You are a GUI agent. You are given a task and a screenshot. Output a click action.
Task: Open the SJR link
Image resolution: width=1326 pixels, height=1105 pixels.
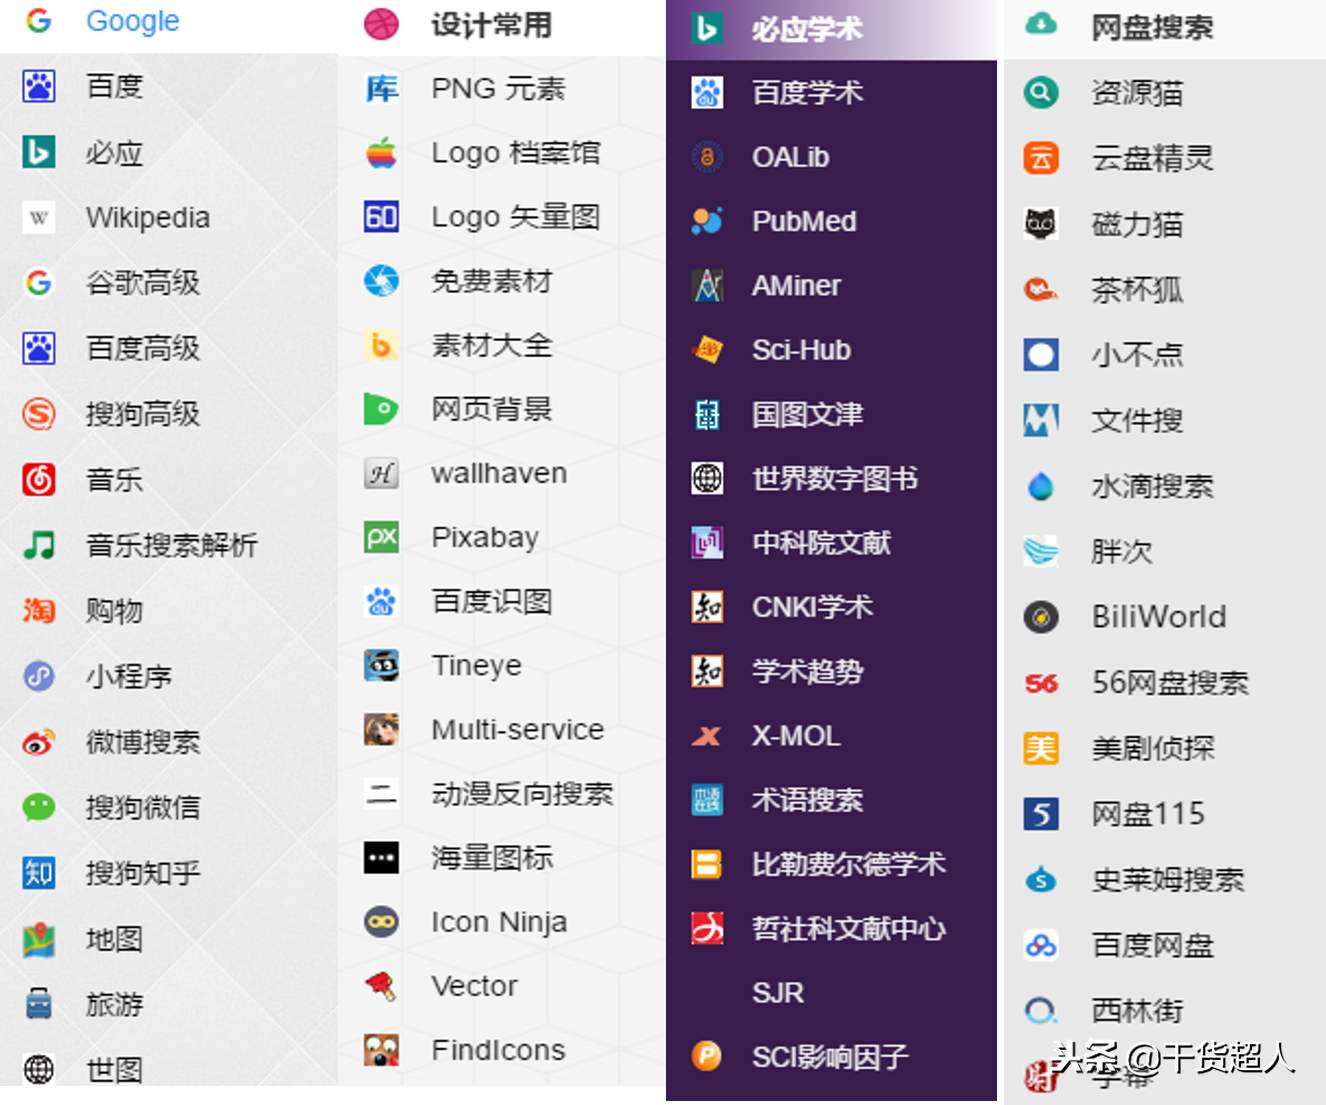tap(777, 992)
